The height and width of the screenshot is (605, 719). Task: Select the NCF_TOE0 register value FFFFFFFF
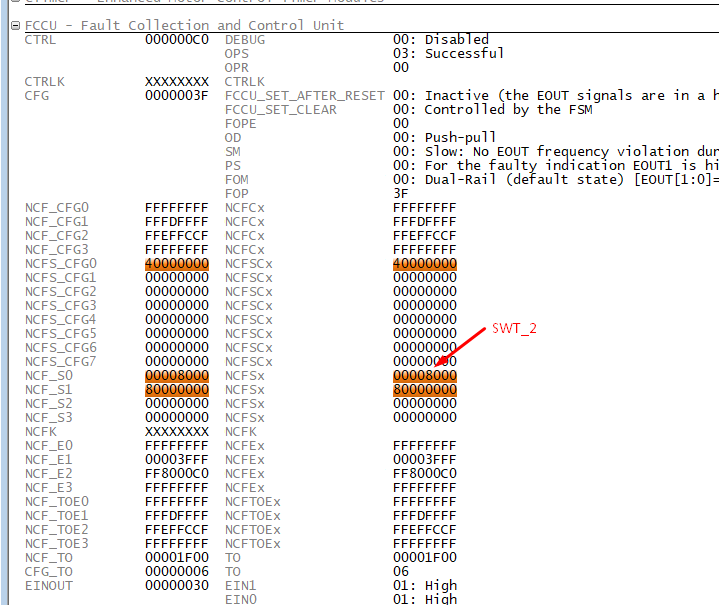point(177,501)
